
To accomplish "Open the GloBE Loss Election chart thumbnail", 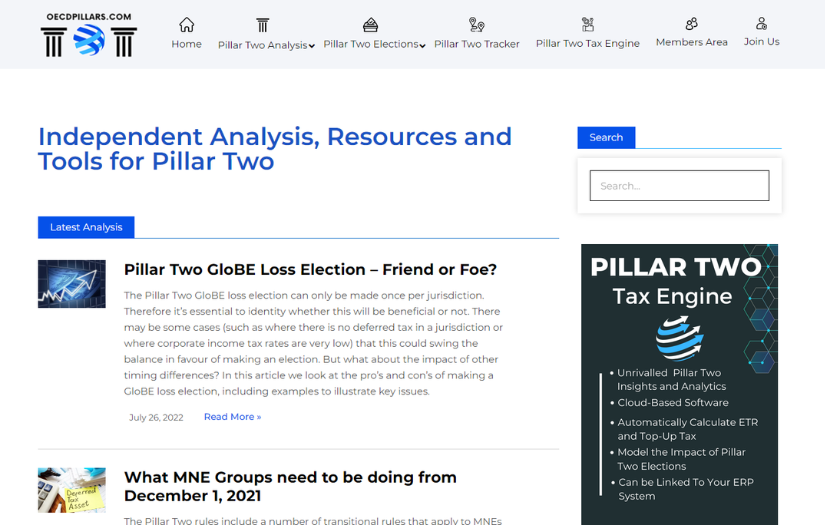I will tap(72, 284).
